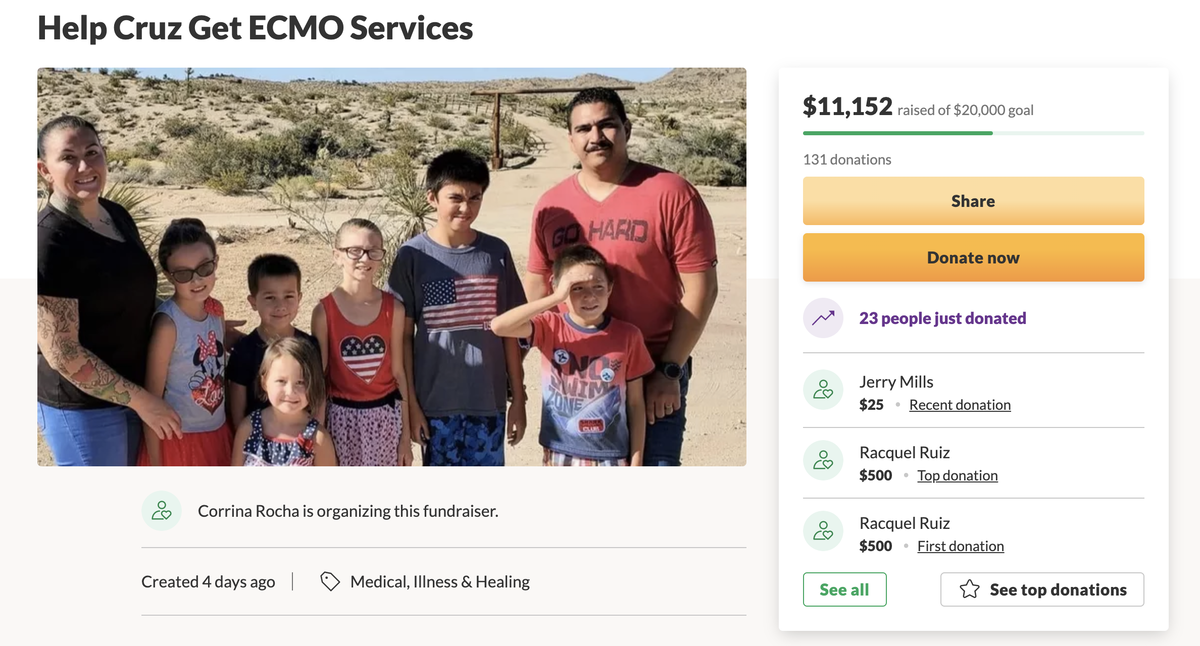The width and height of the screenshot is (1200, 646).
Task: Open See top donations
Action: coord(1042,590)
